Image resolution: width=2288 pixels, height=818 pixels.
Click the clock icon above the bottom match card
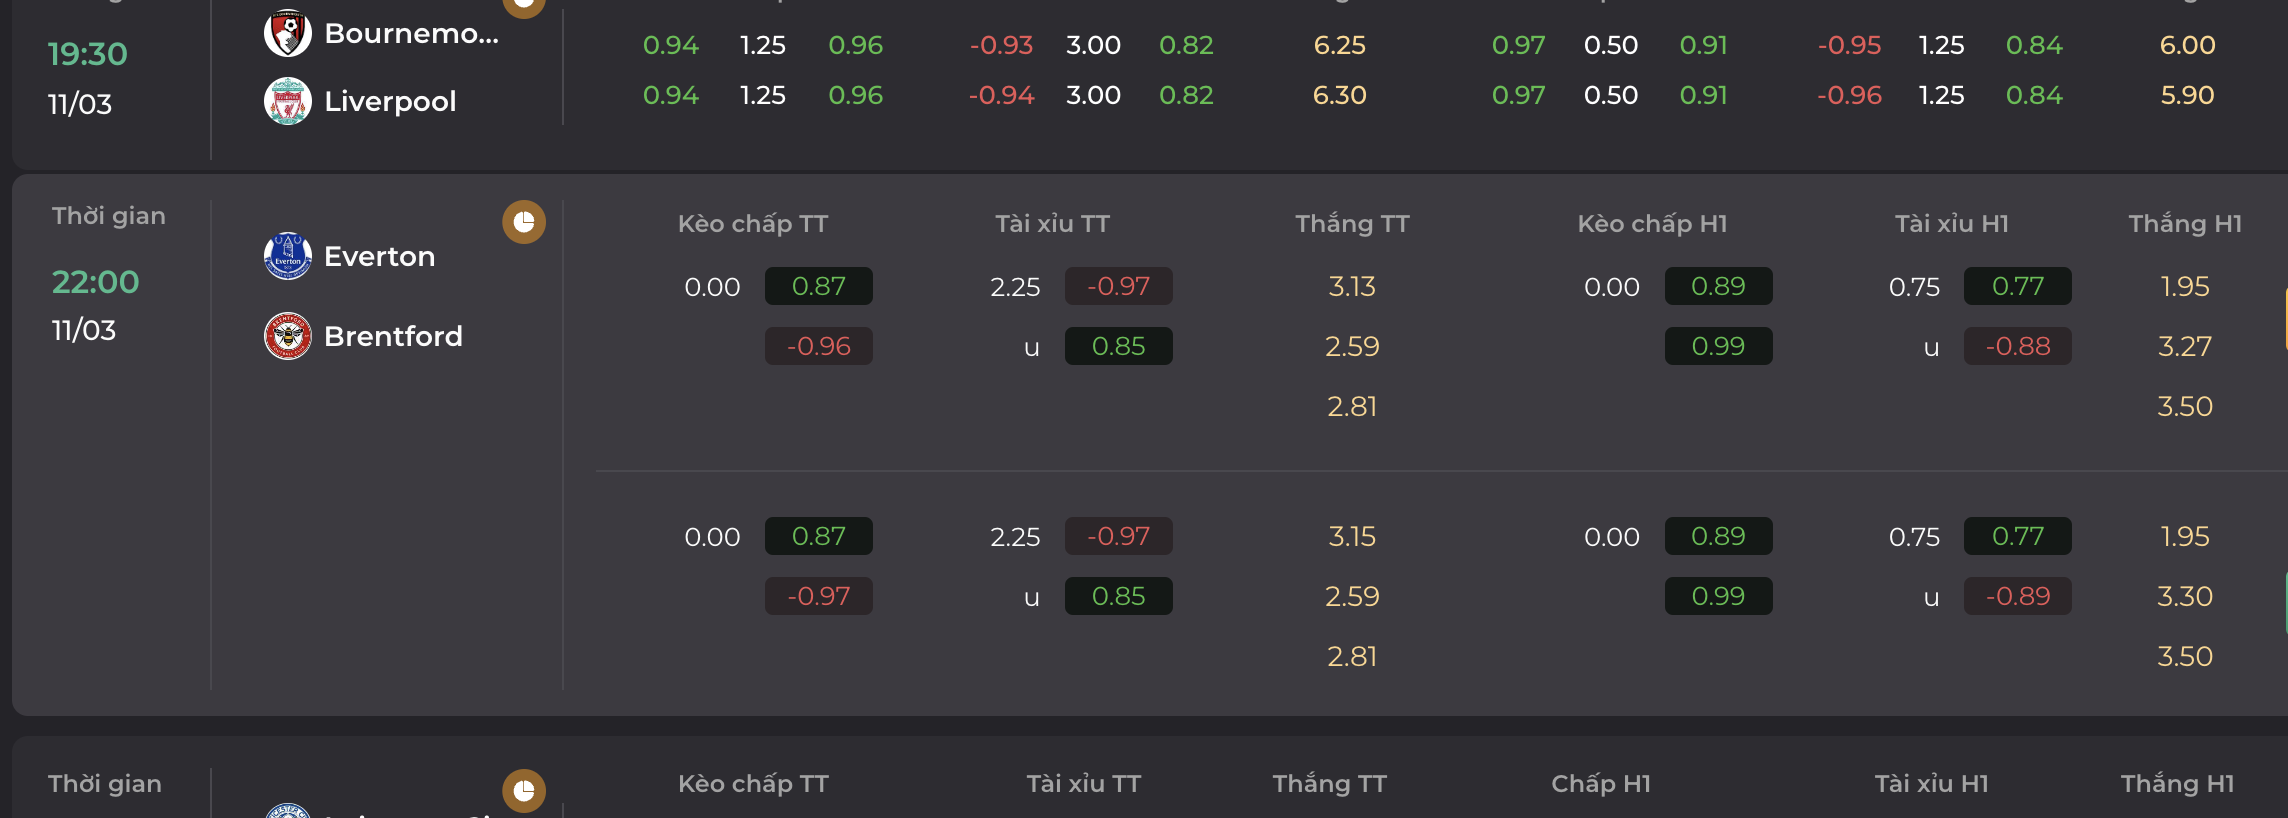coord(524,791)
